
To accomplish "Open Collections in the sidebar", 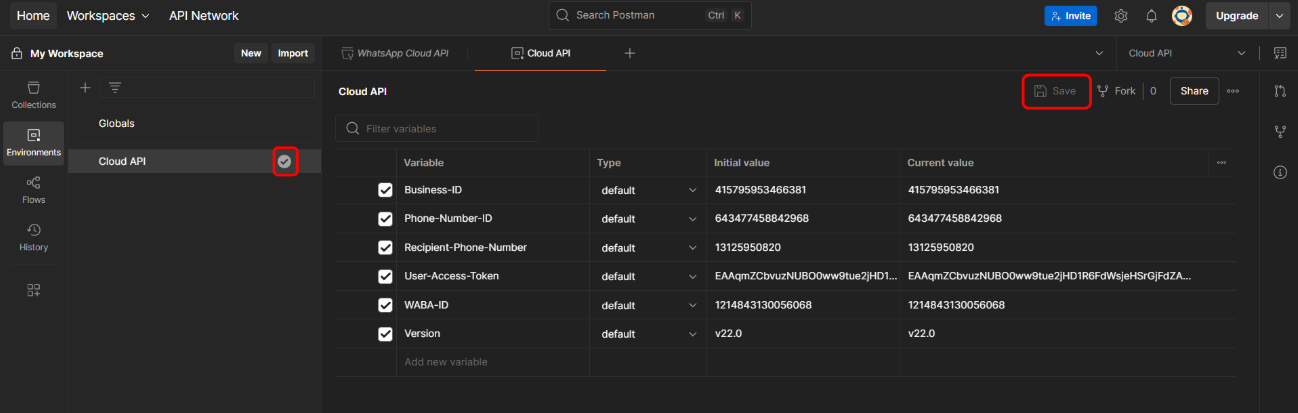I will click(x=33, y=94).
